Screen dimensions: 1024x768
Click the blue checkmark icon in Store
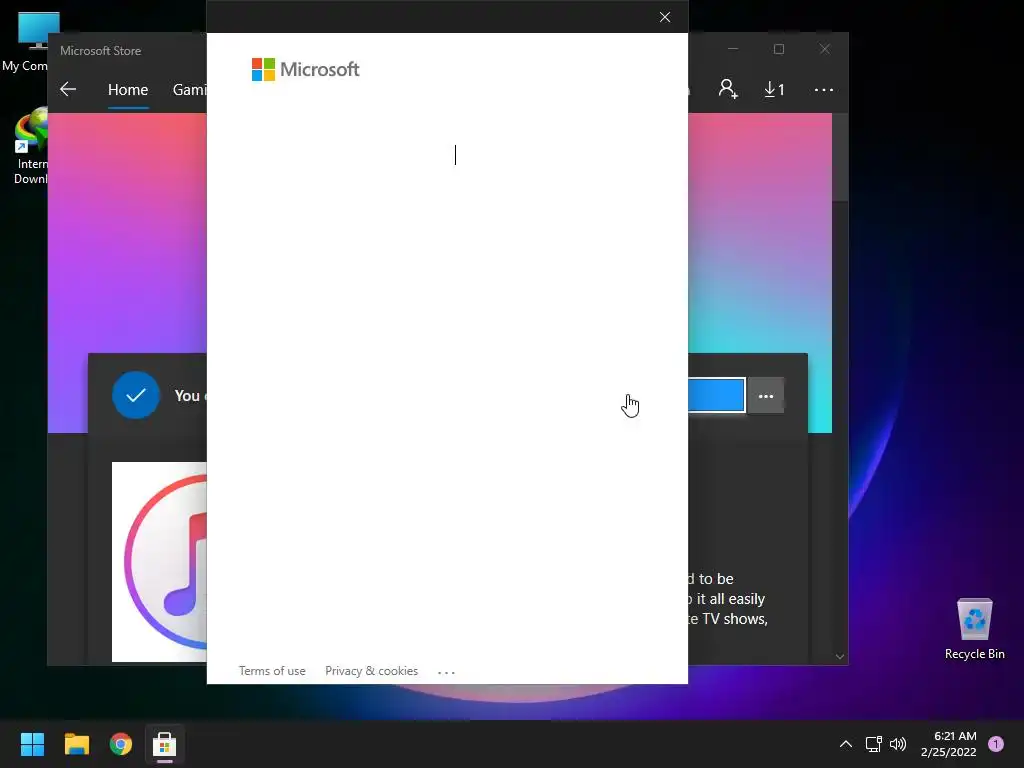point(136,395)
